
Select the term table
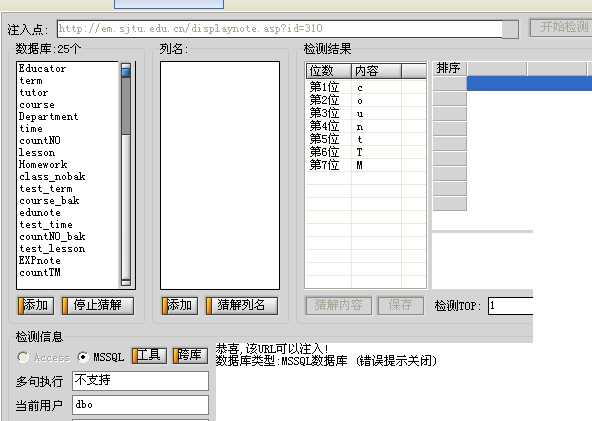click(x=31, y=80)
